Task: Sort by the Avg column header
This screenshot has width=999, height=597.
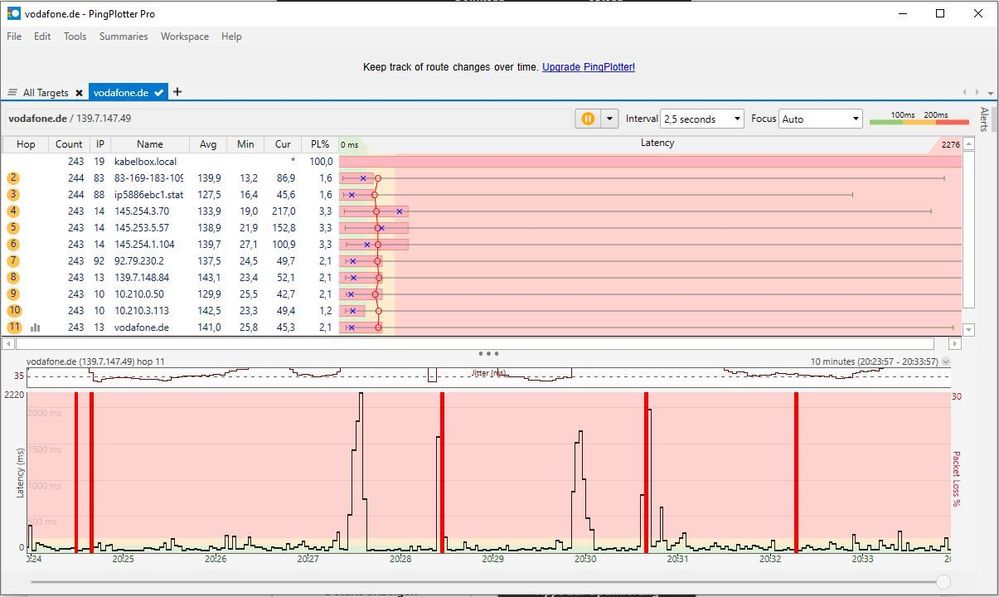Action: click(208, 145)
